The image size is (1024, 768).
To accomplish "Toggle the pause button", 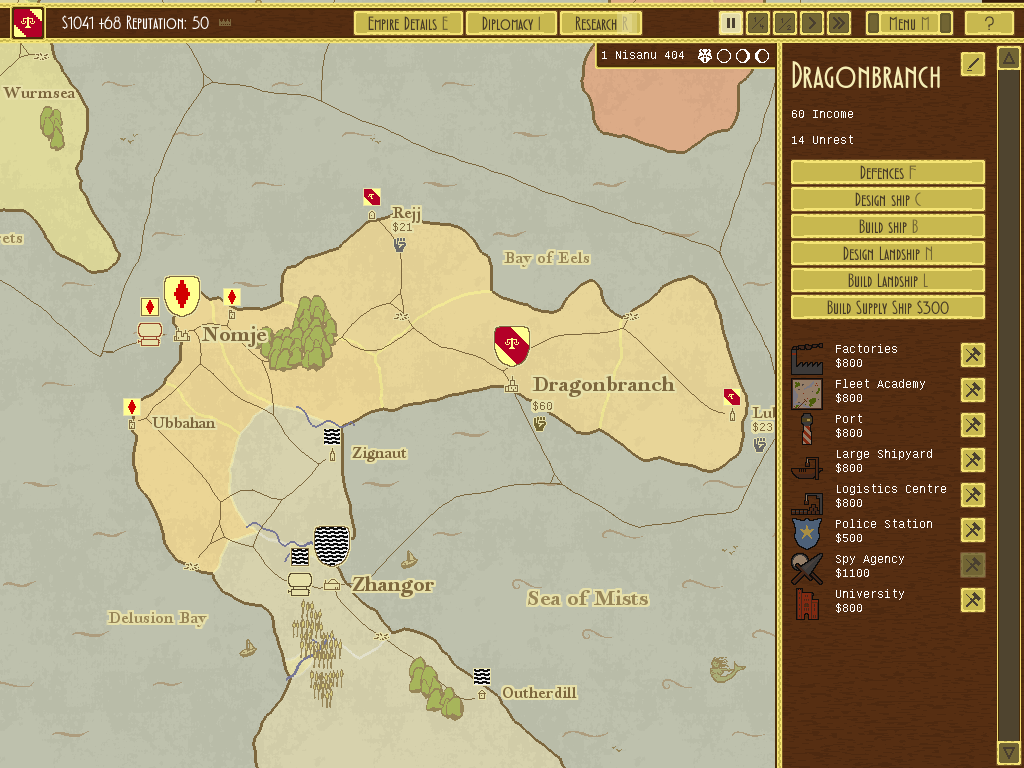I will [x=731, y=23].
